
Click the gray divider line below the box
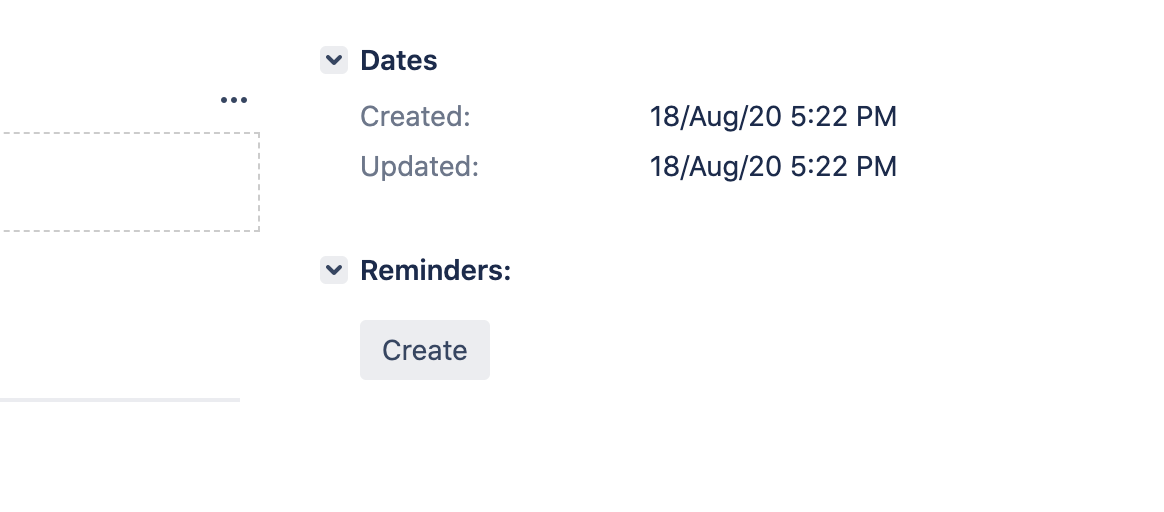[120, 400]
